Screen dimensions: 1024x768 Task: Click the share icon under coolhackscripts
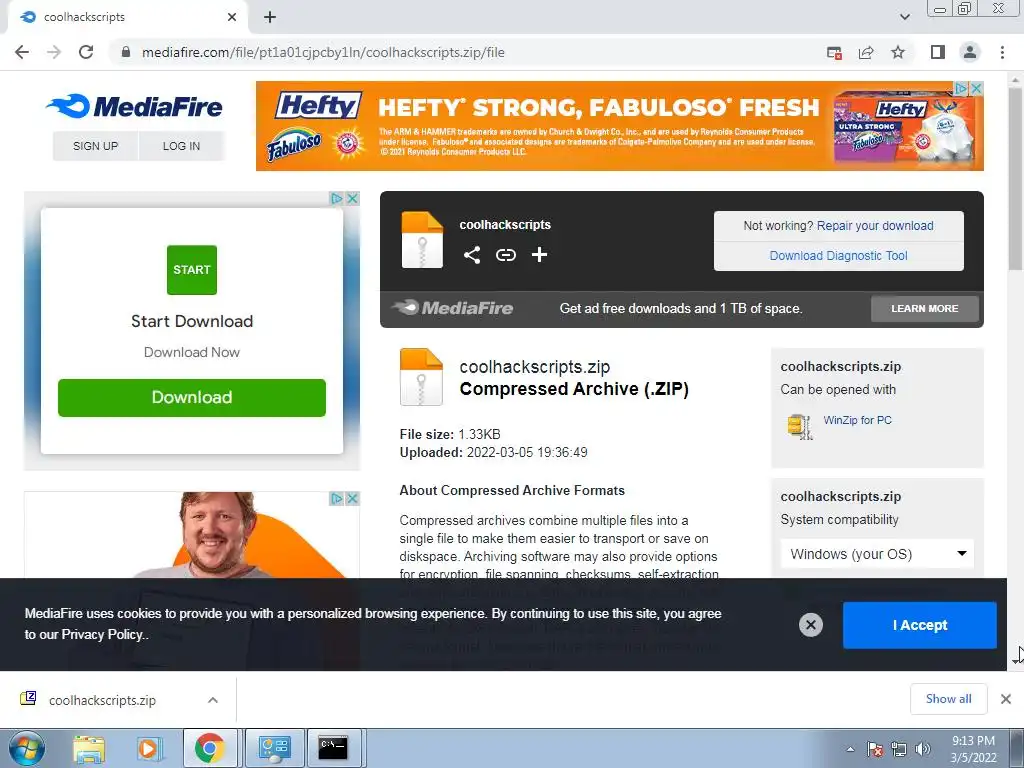472,255
